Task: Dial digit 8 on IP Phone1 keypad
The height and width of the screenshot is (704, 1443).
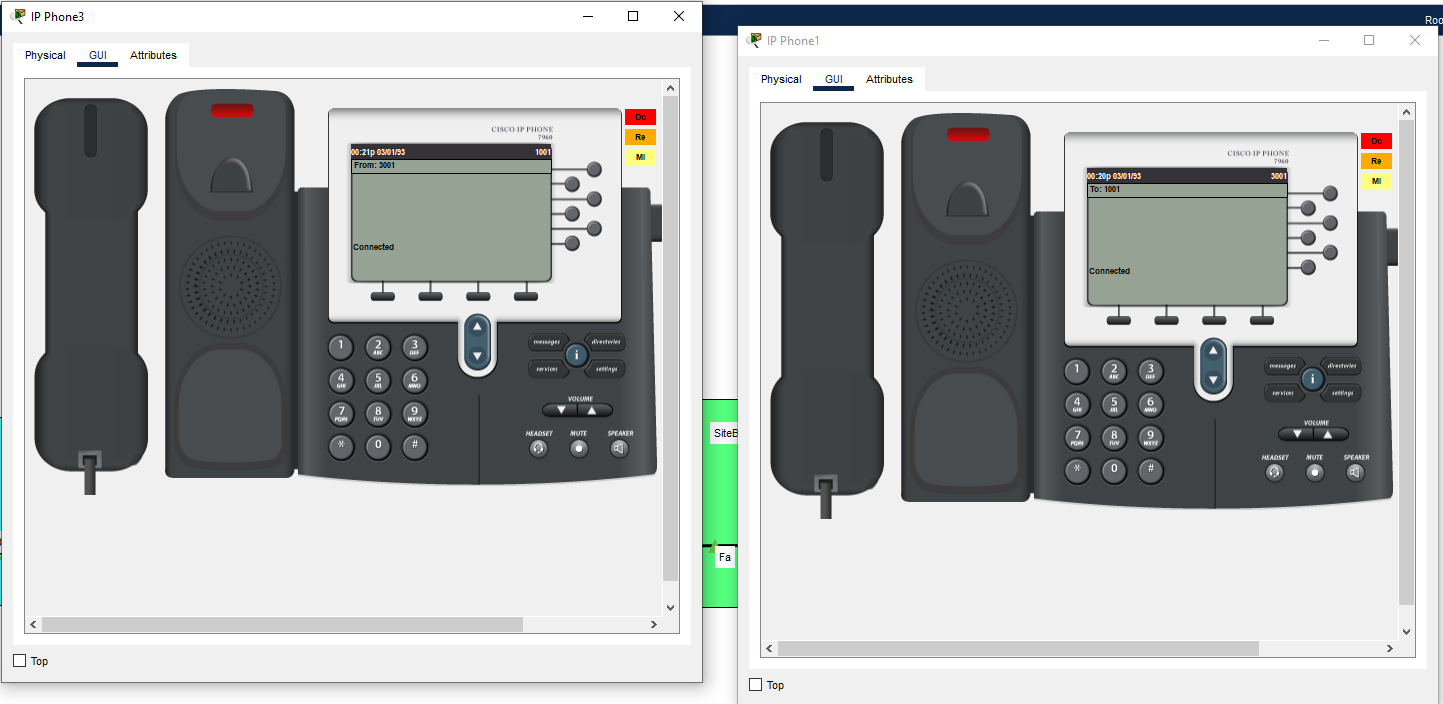Action: pos(1114,436)
